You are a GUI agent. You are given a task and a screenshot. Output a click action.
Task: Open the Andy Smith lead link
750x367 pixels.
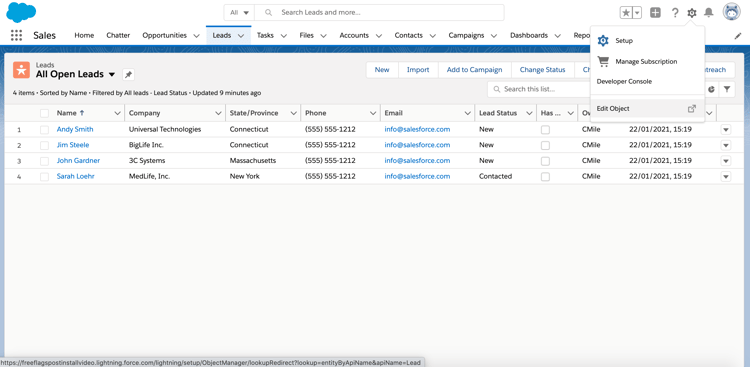coord(75,129)
